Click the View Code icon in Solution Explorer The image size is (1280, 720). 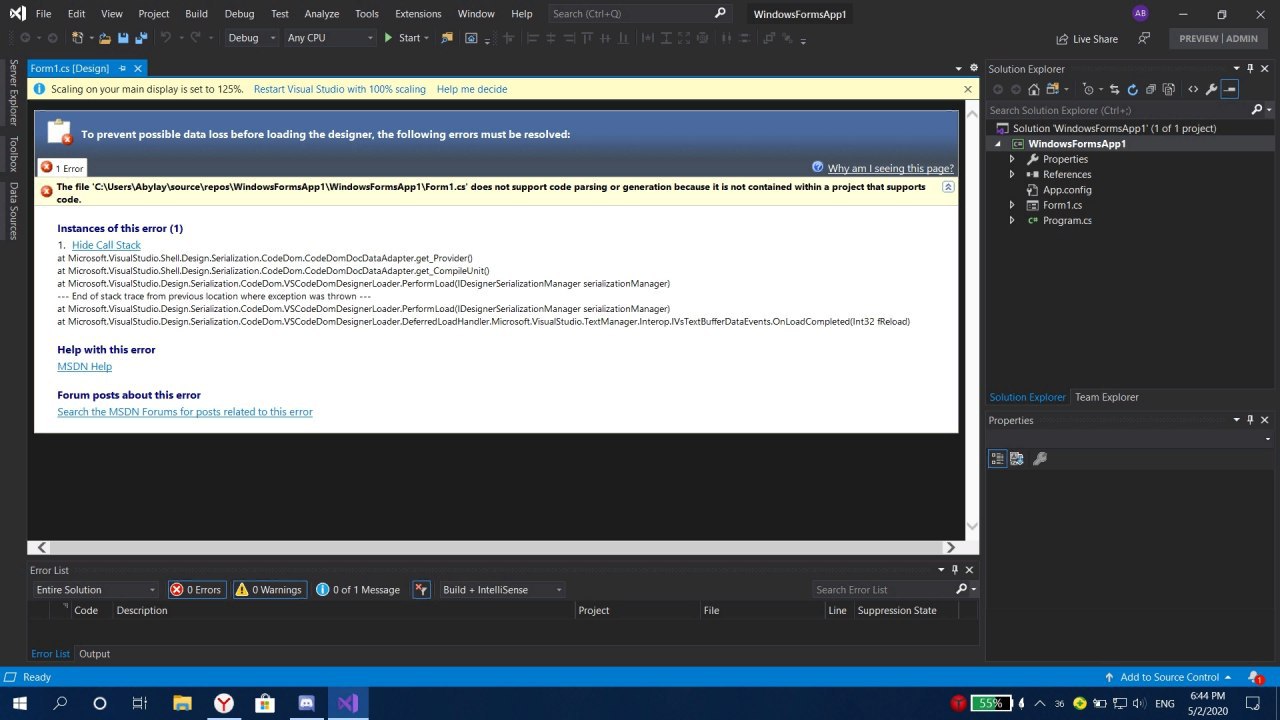[1193, 89]
